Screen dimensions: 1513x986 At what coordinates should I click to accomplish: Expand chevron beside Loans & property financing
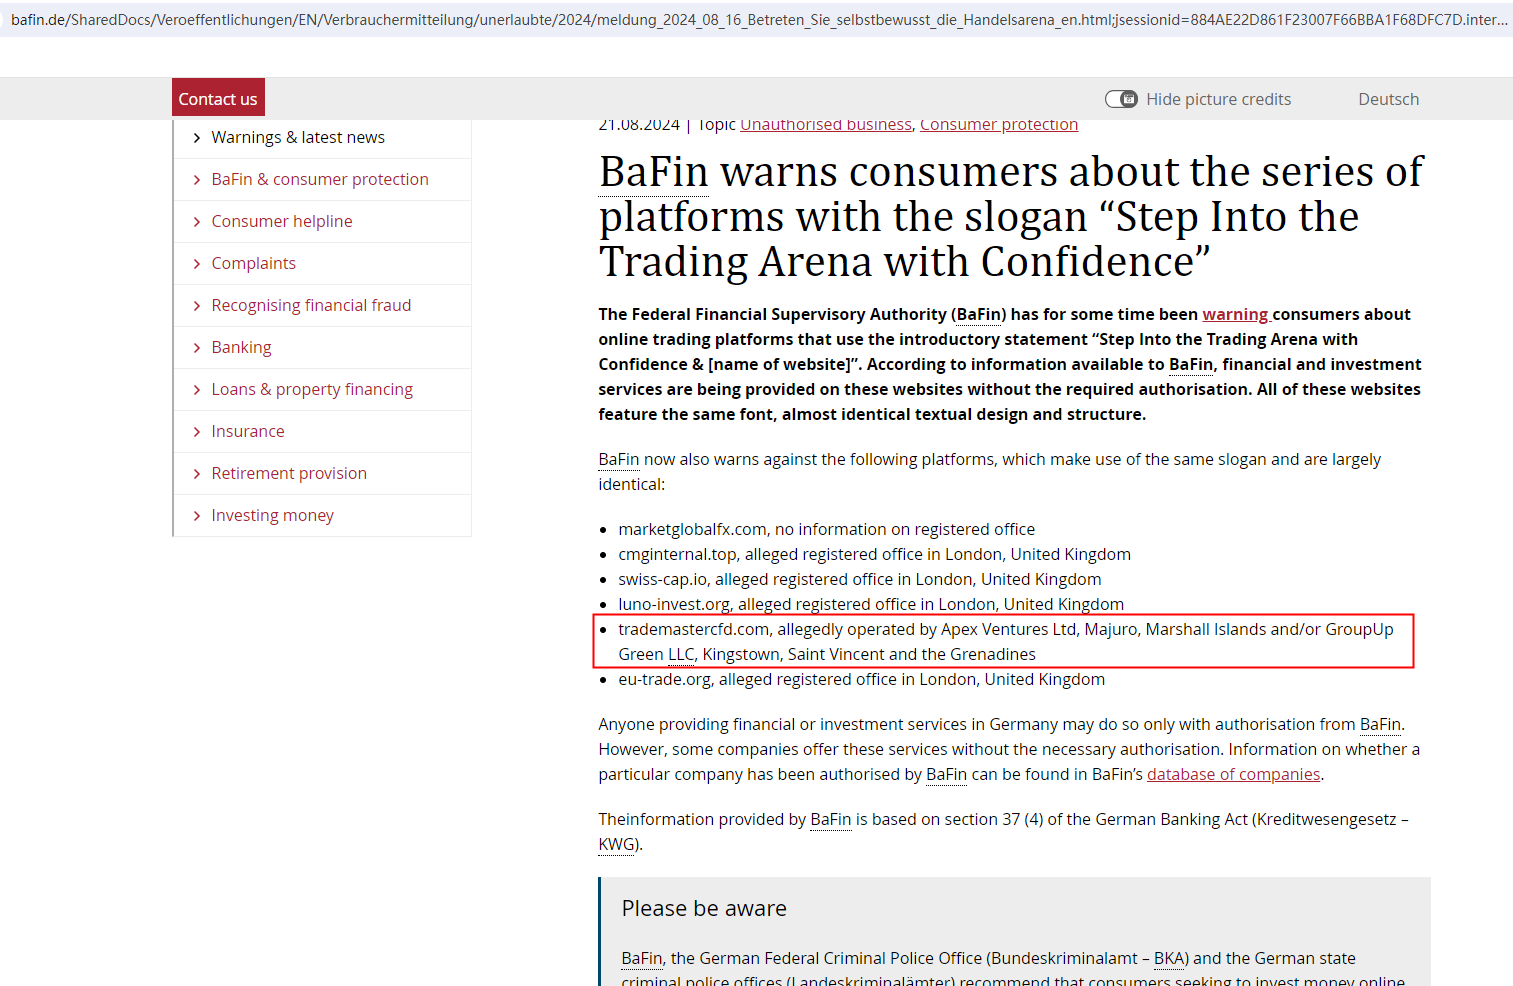pyautogui.click(x=197, y=389)
